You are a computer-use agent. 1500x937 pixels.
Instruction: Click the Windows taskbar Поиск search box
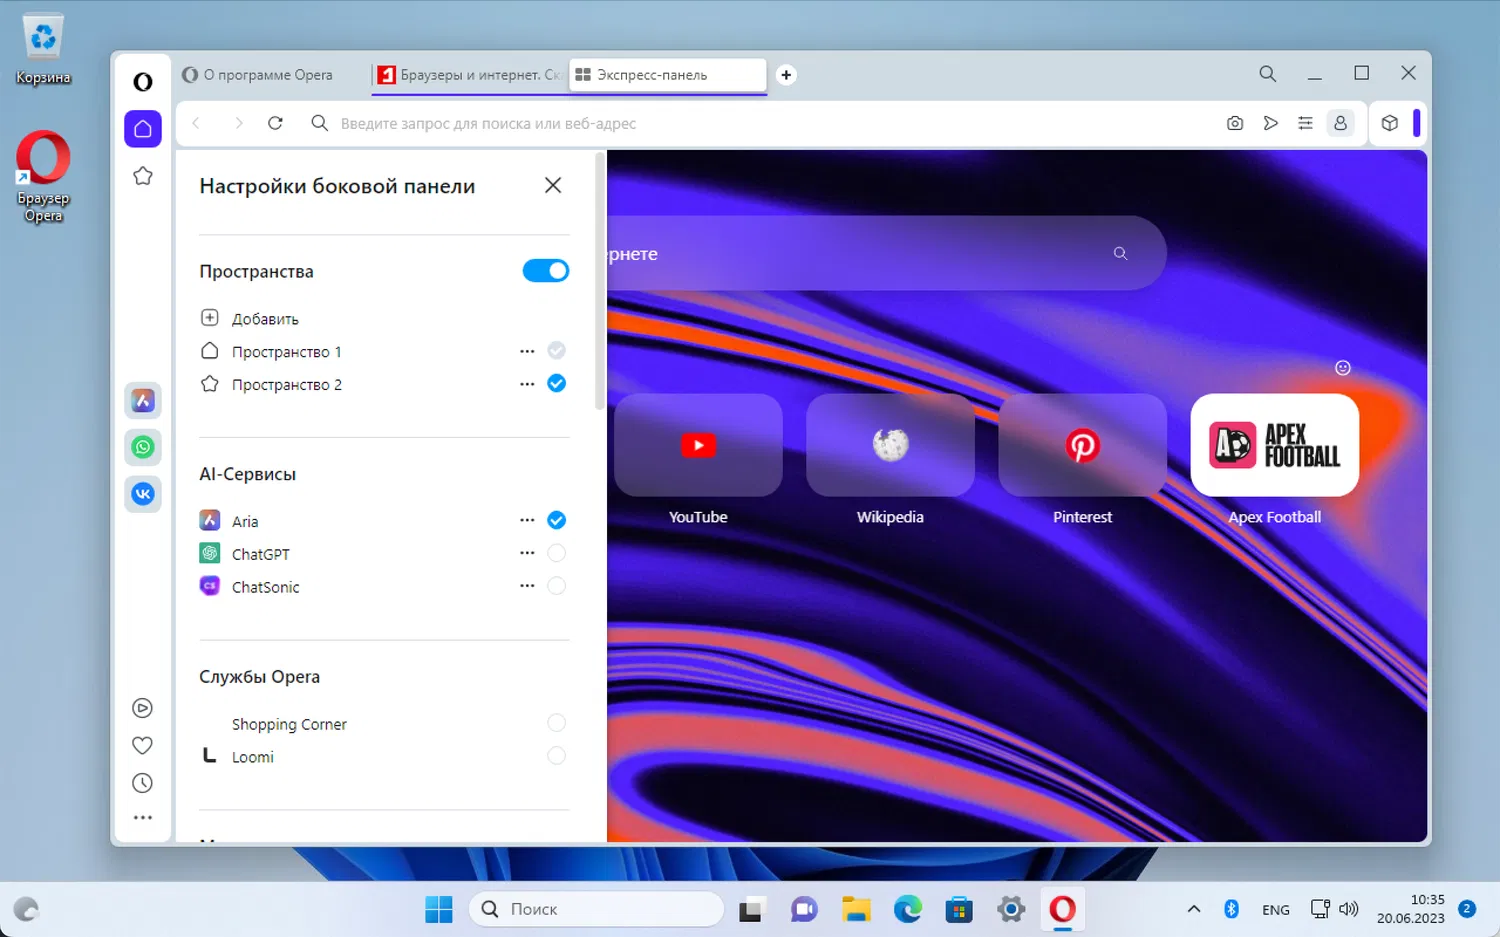click(x=596, y=909)
